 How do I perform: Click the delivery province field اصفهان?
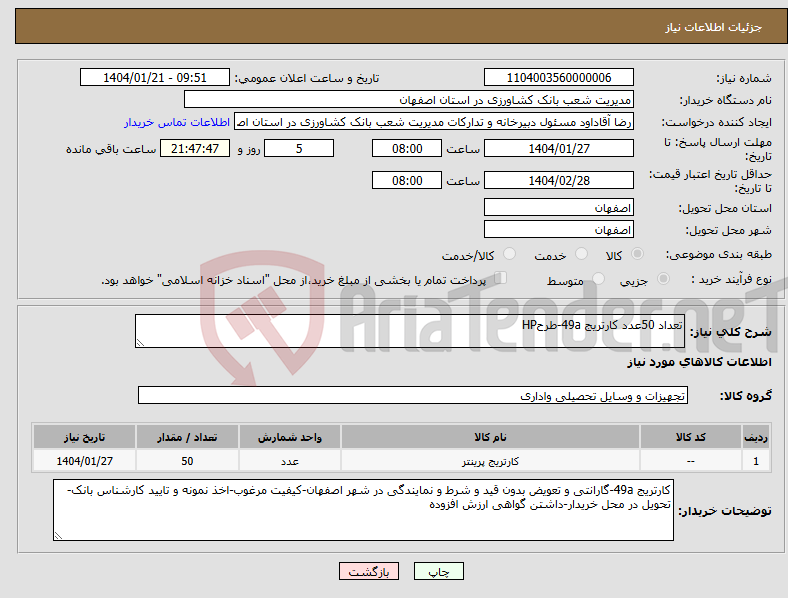pos(558,207)
